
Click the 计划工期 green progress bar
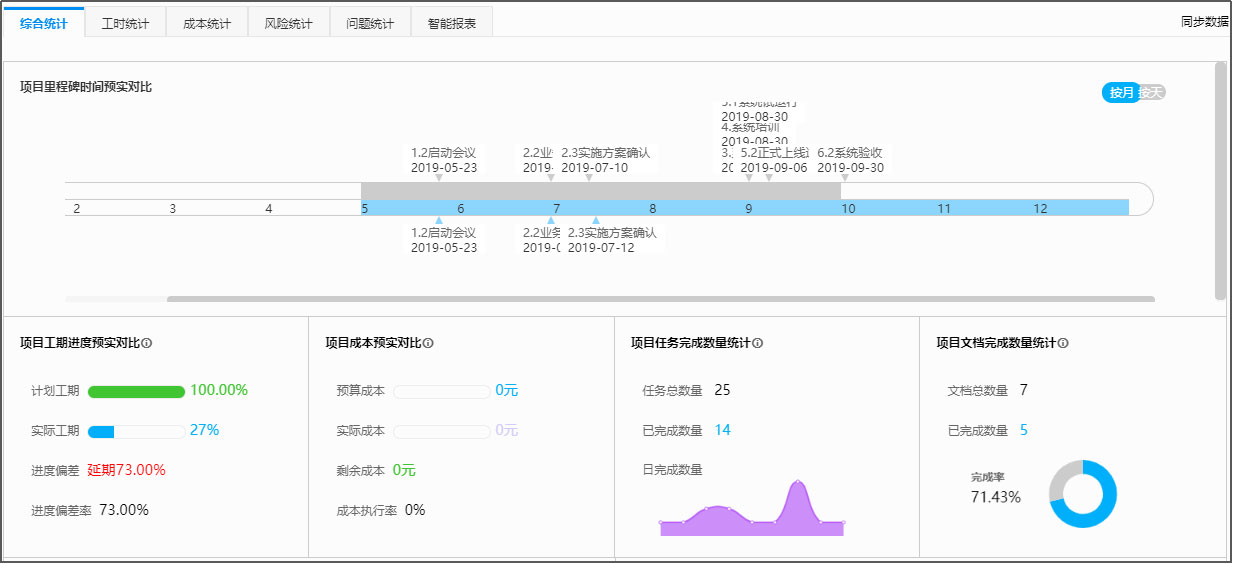(x=136, y=391)
